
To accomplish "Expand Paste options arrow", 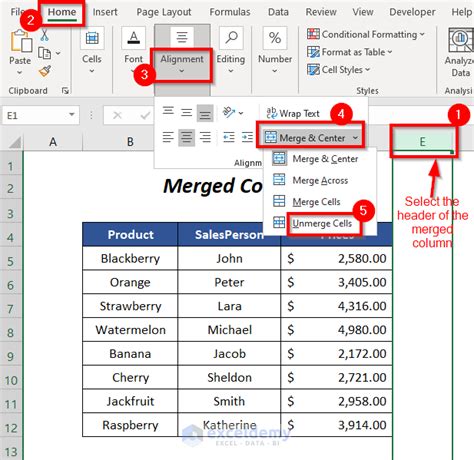I will (19, 72).
